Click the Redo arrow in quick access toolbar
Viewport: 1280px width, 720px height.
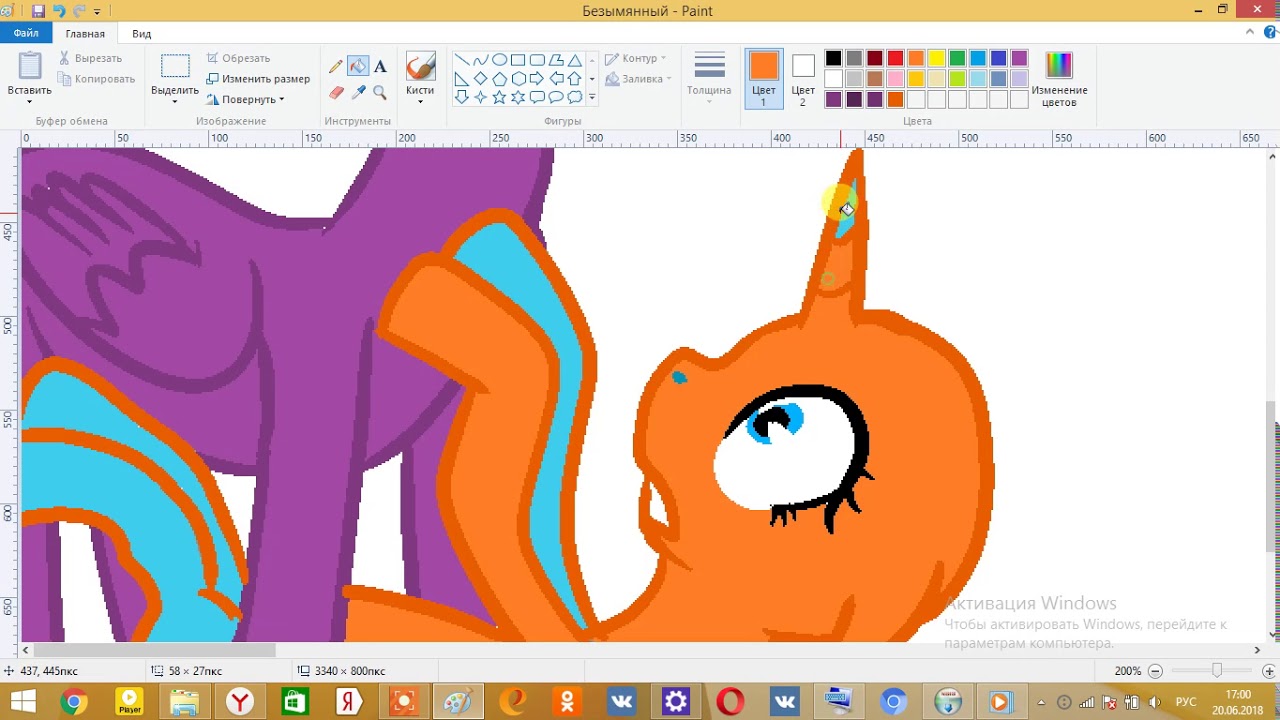[x=79, y=11]
